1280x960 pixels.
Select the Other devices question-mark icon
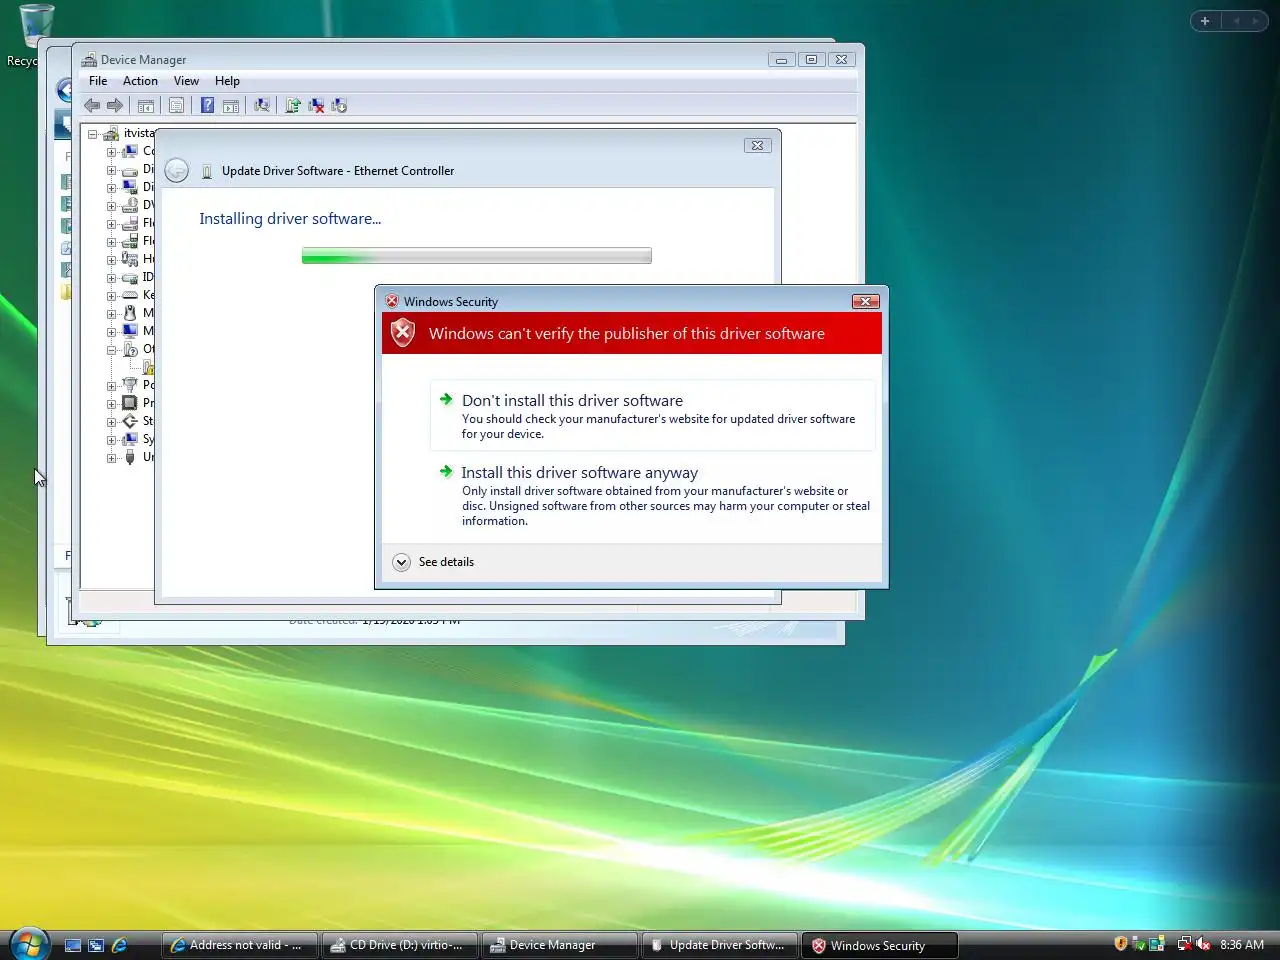coord(130,349)
